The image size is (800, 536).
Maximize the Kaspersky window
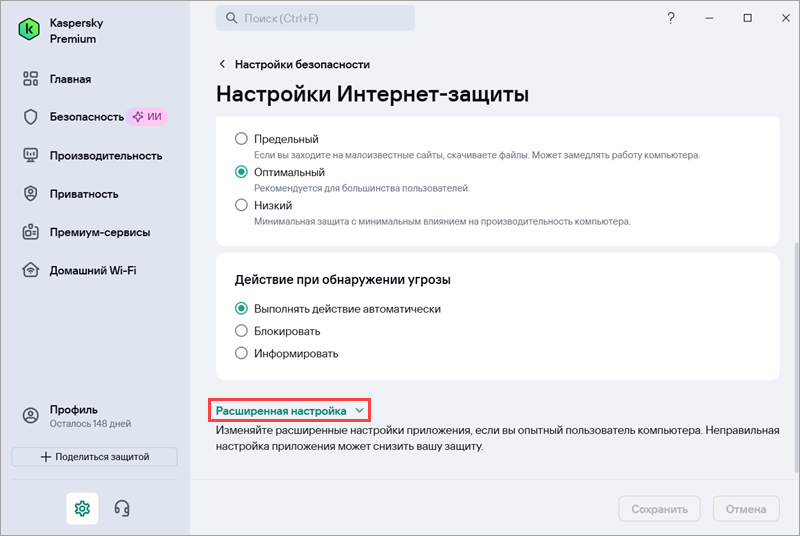coord(747,18)
